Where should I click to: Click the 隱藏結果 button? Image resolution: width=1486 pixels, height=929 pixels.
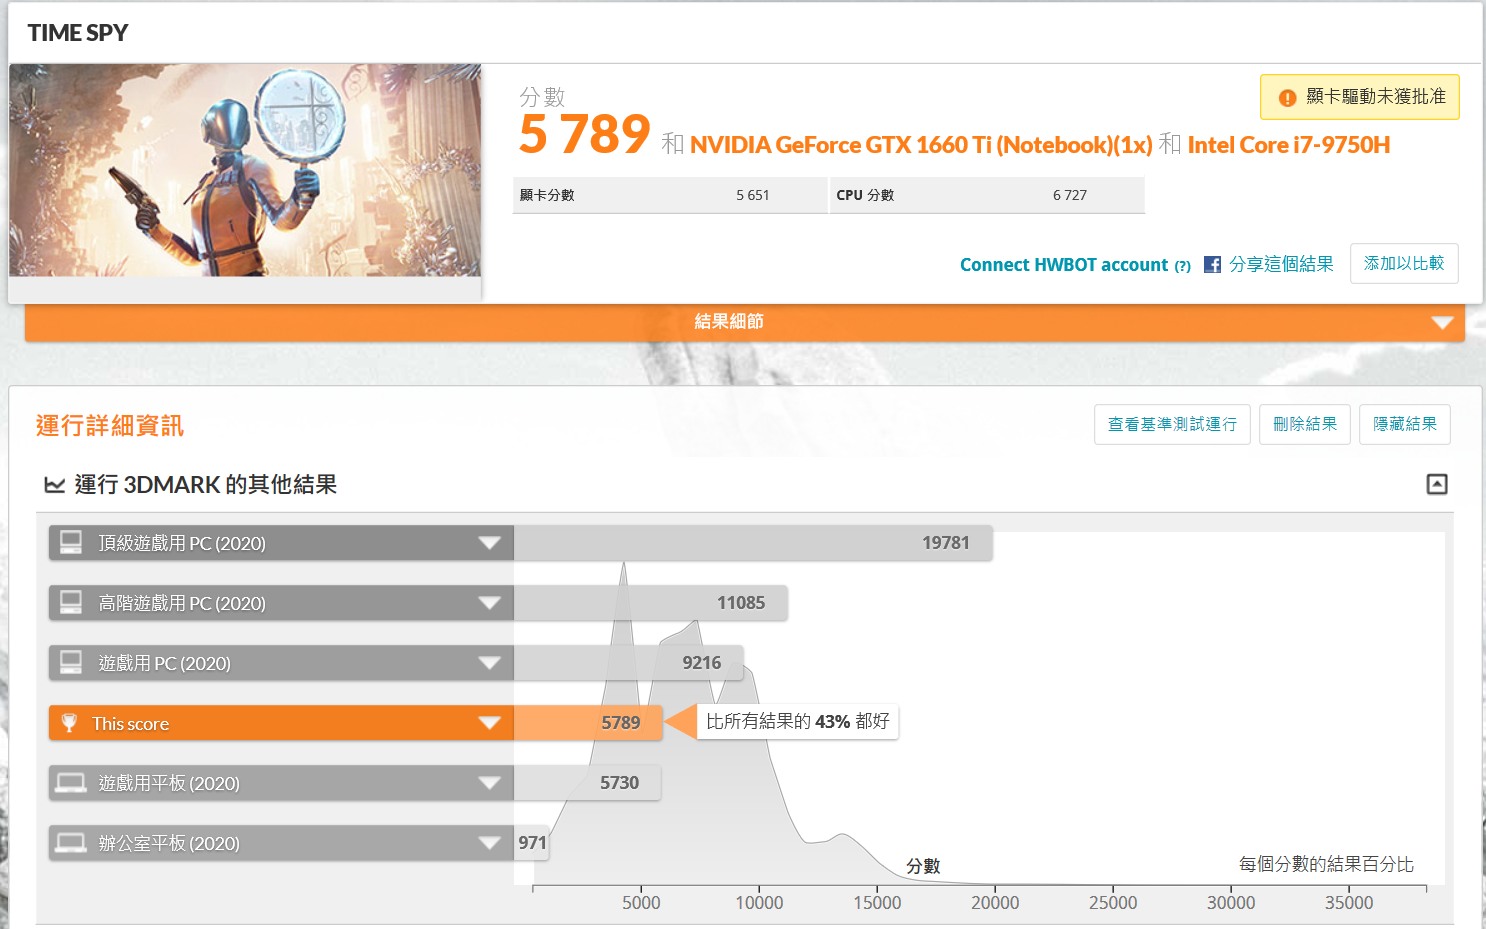click(1405, 424)
